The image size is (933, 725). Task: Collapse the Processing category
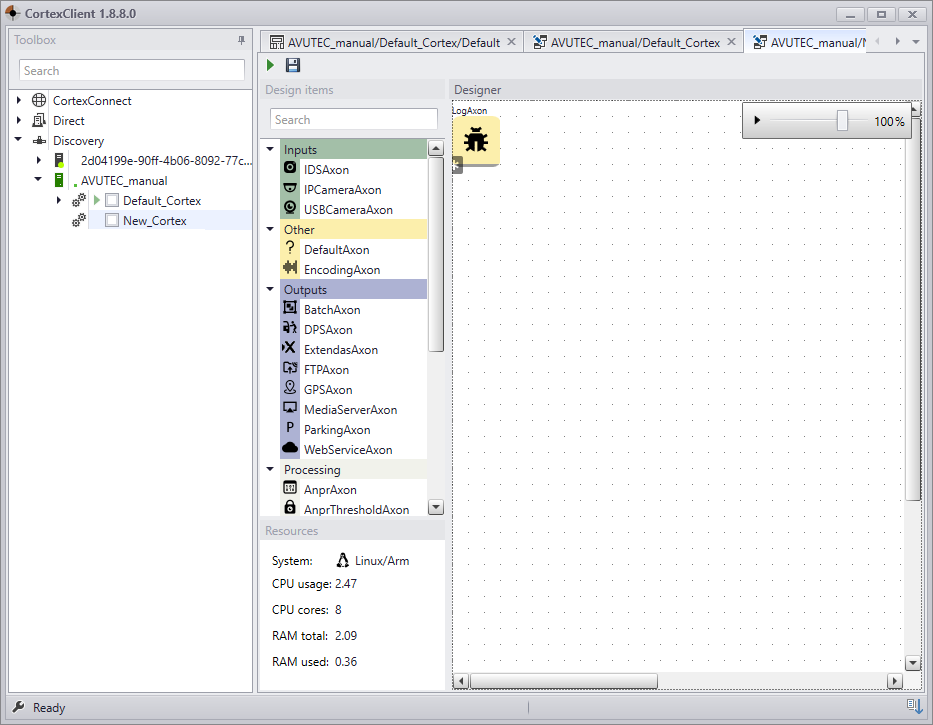tap(270, 468)
